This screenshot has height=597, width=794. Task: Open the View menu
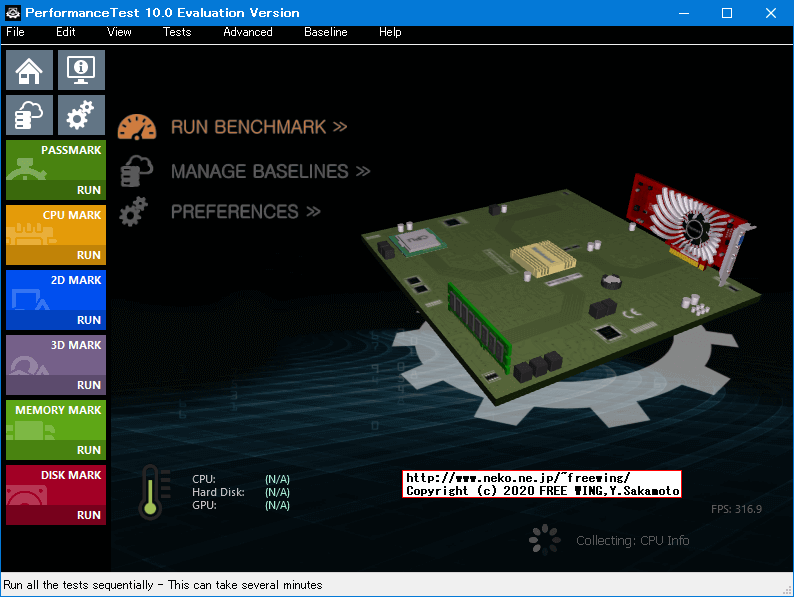(x=119, y=32)
